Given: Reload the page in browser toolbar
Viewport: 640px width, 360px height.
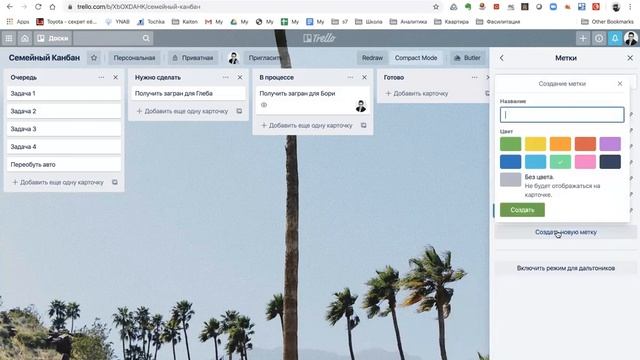Looking at the screenshot, I should click(x=38, y=7).
